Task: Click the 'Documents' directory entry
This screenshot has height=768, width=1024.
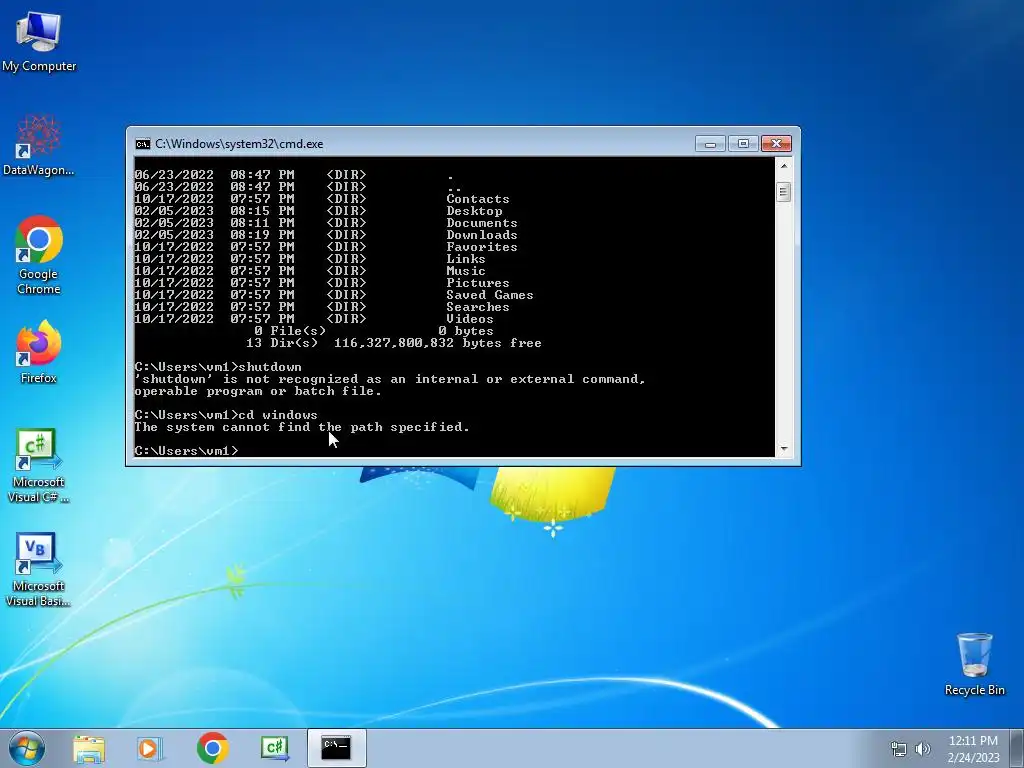Action: (481, 223)
